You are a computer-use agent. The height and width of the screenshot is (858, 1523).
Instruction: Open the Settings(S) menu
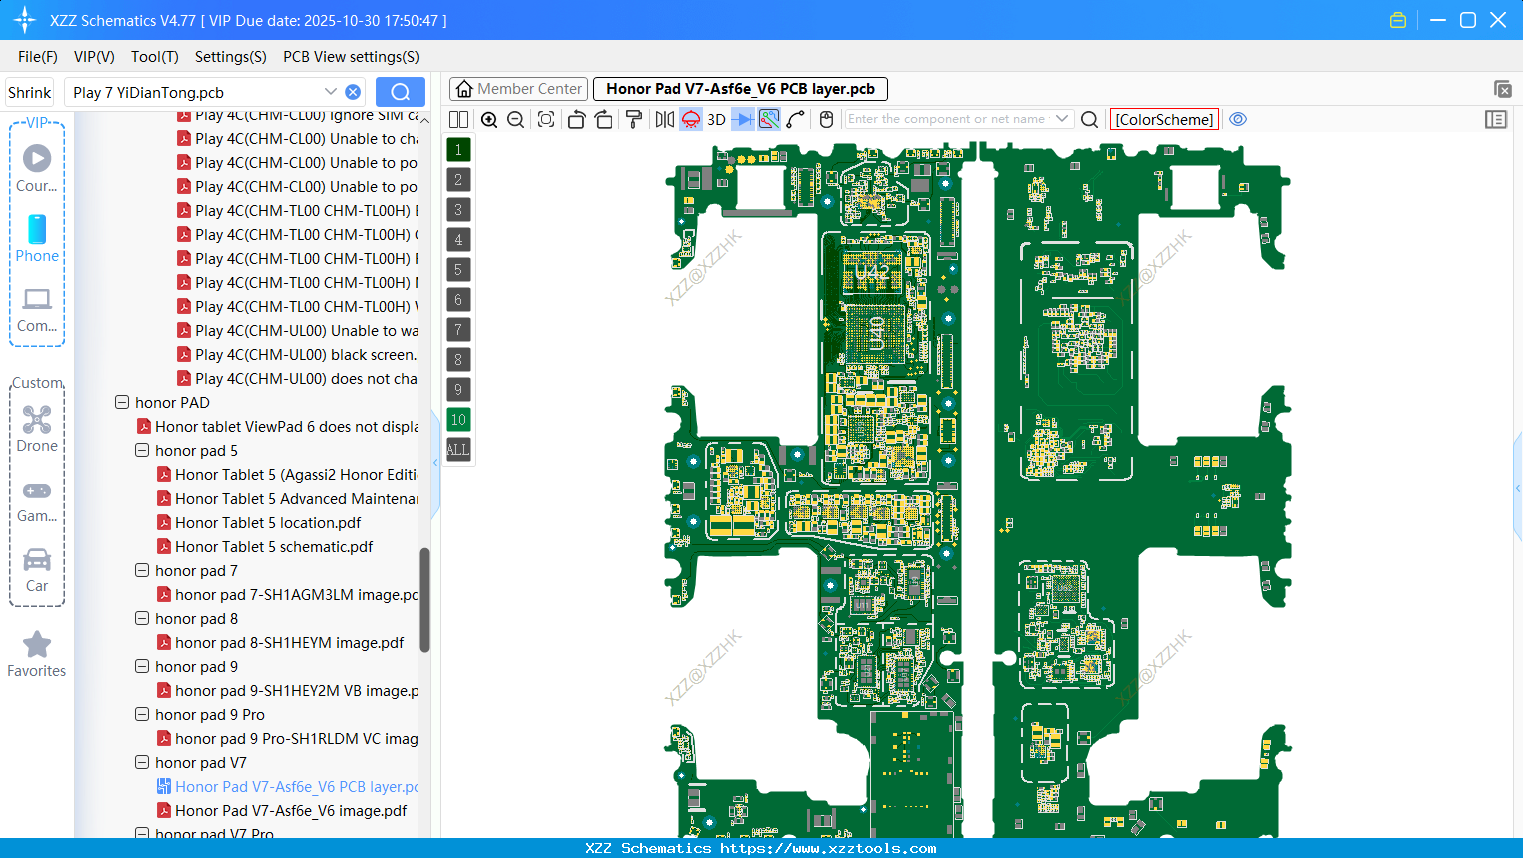click(x=231, y=57)
